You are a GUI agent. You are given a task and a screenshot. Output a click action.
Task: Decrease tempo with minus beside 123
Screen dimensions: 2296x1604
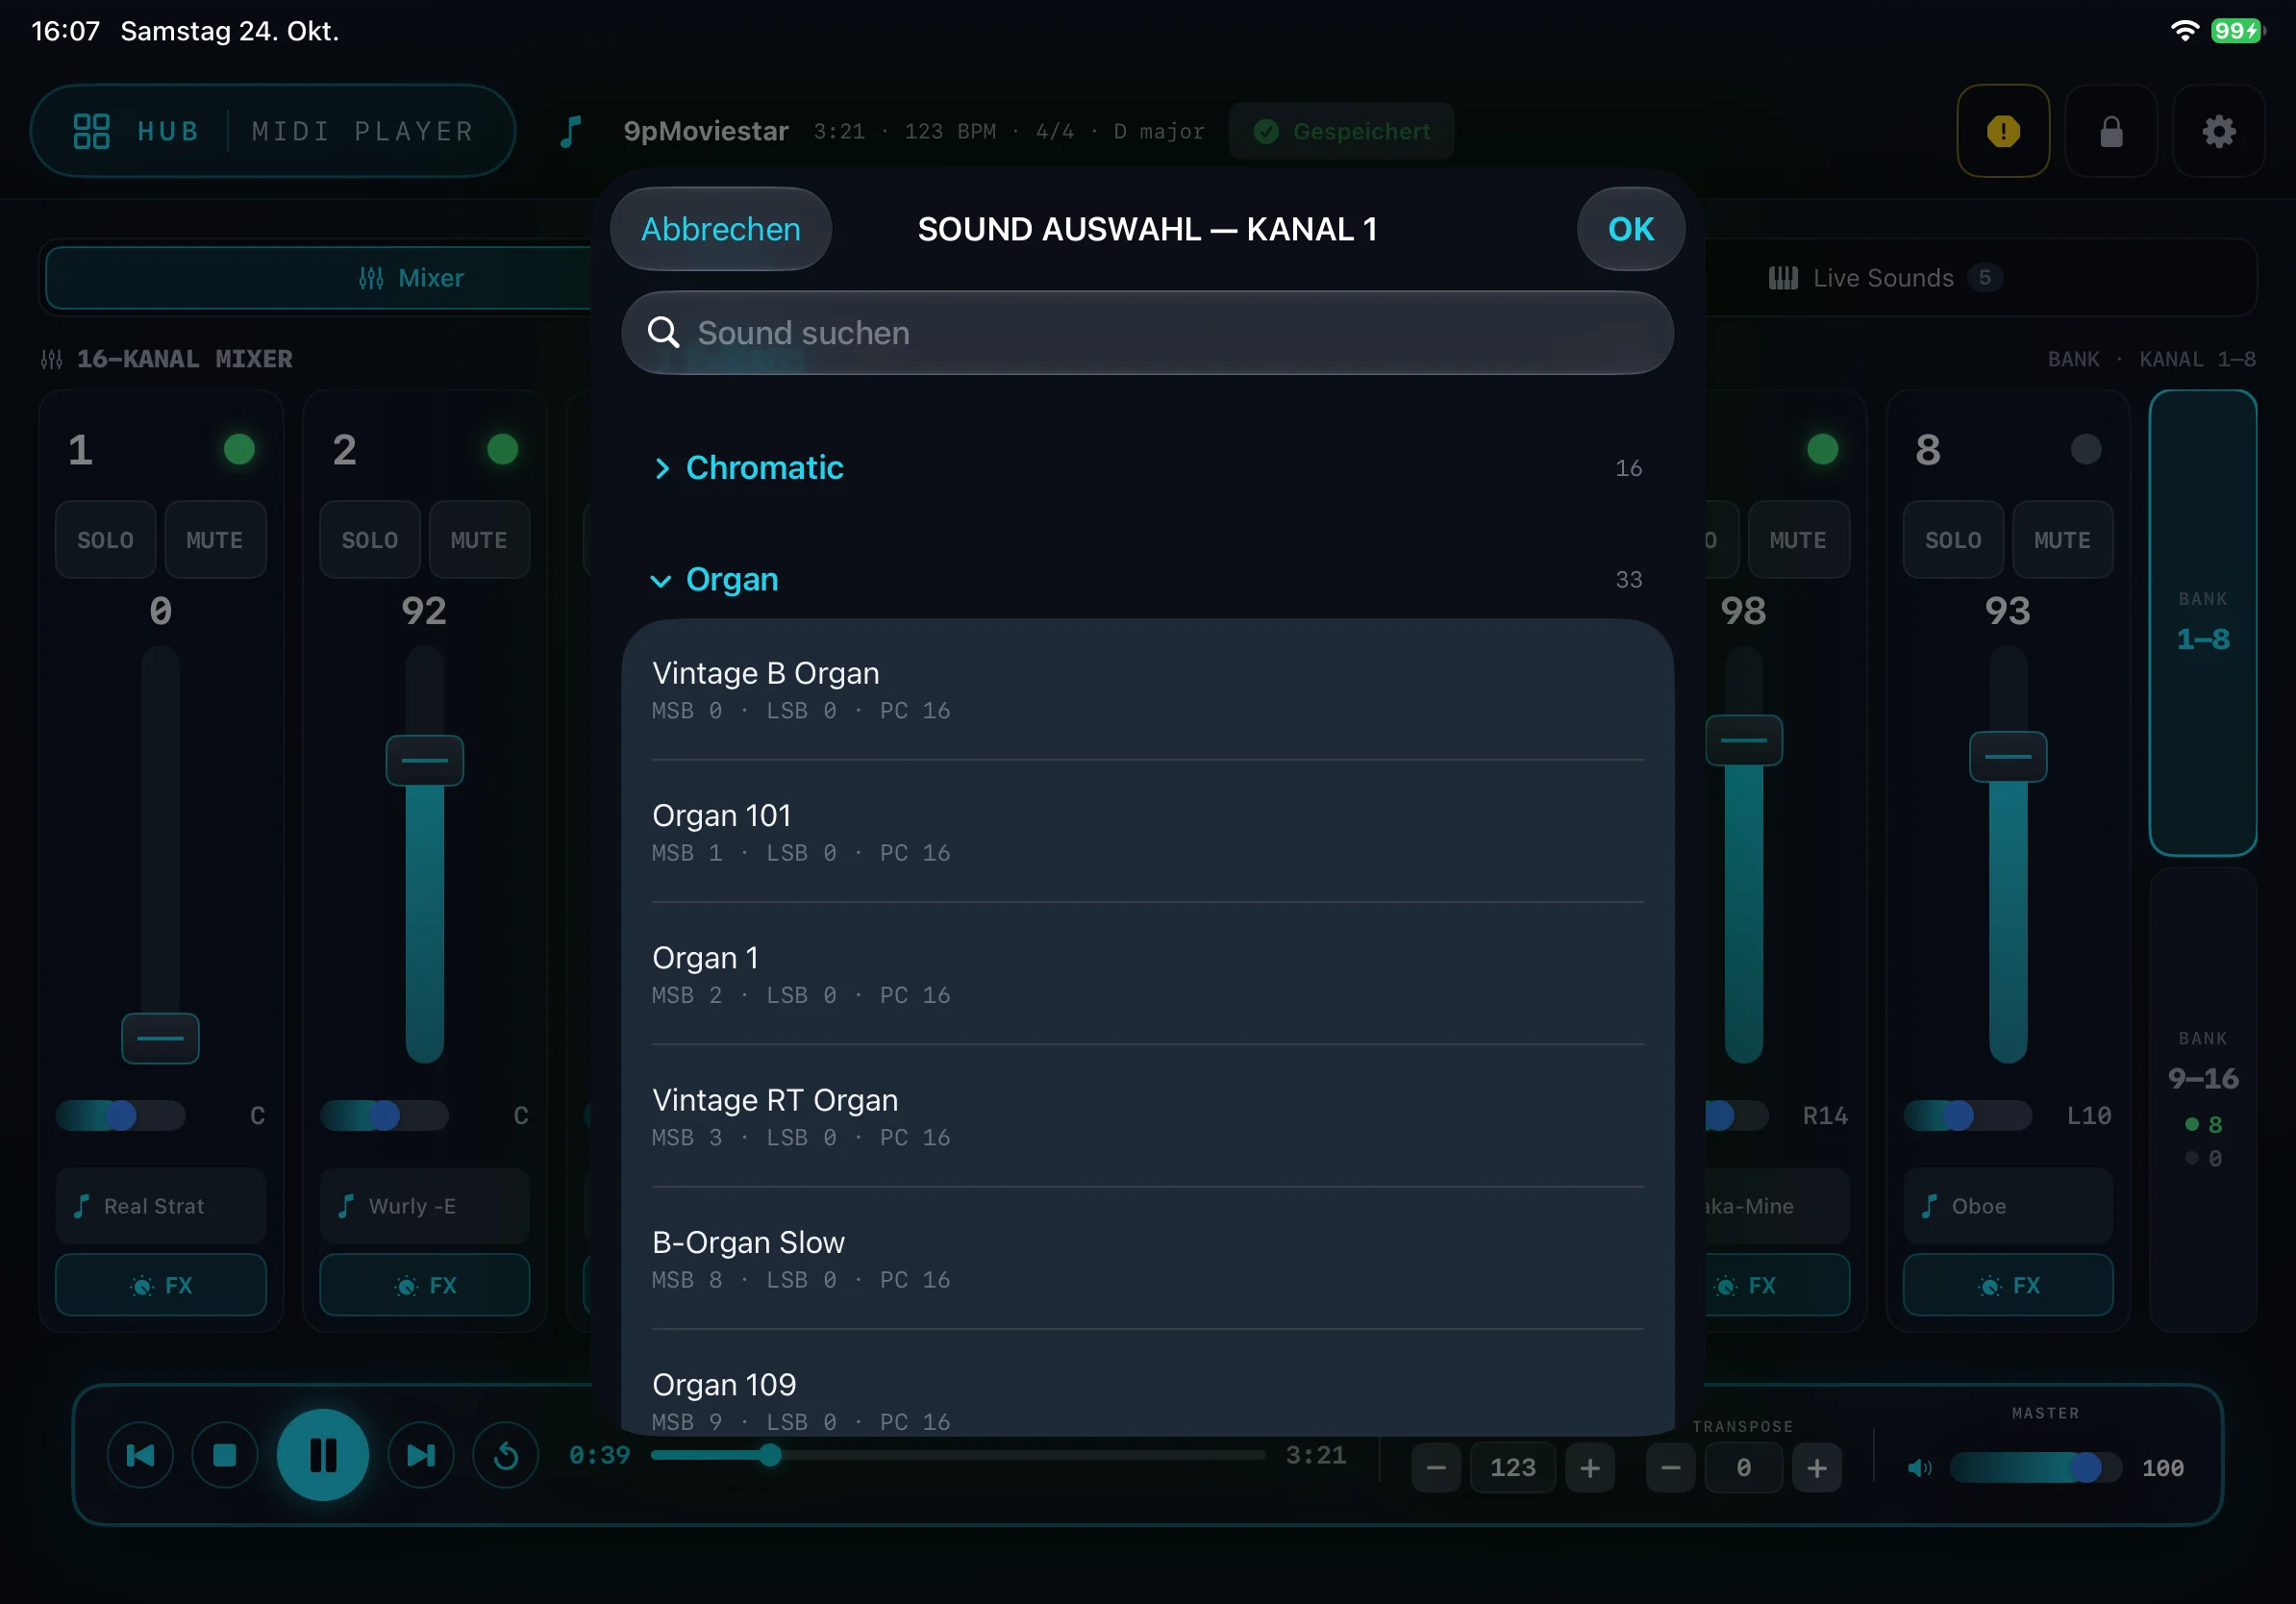point(1436,1468)
